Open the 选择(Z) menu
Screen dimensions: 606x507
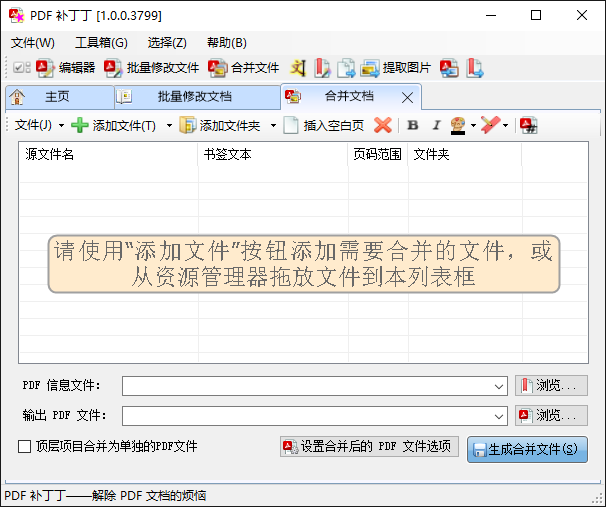[167, 43]
